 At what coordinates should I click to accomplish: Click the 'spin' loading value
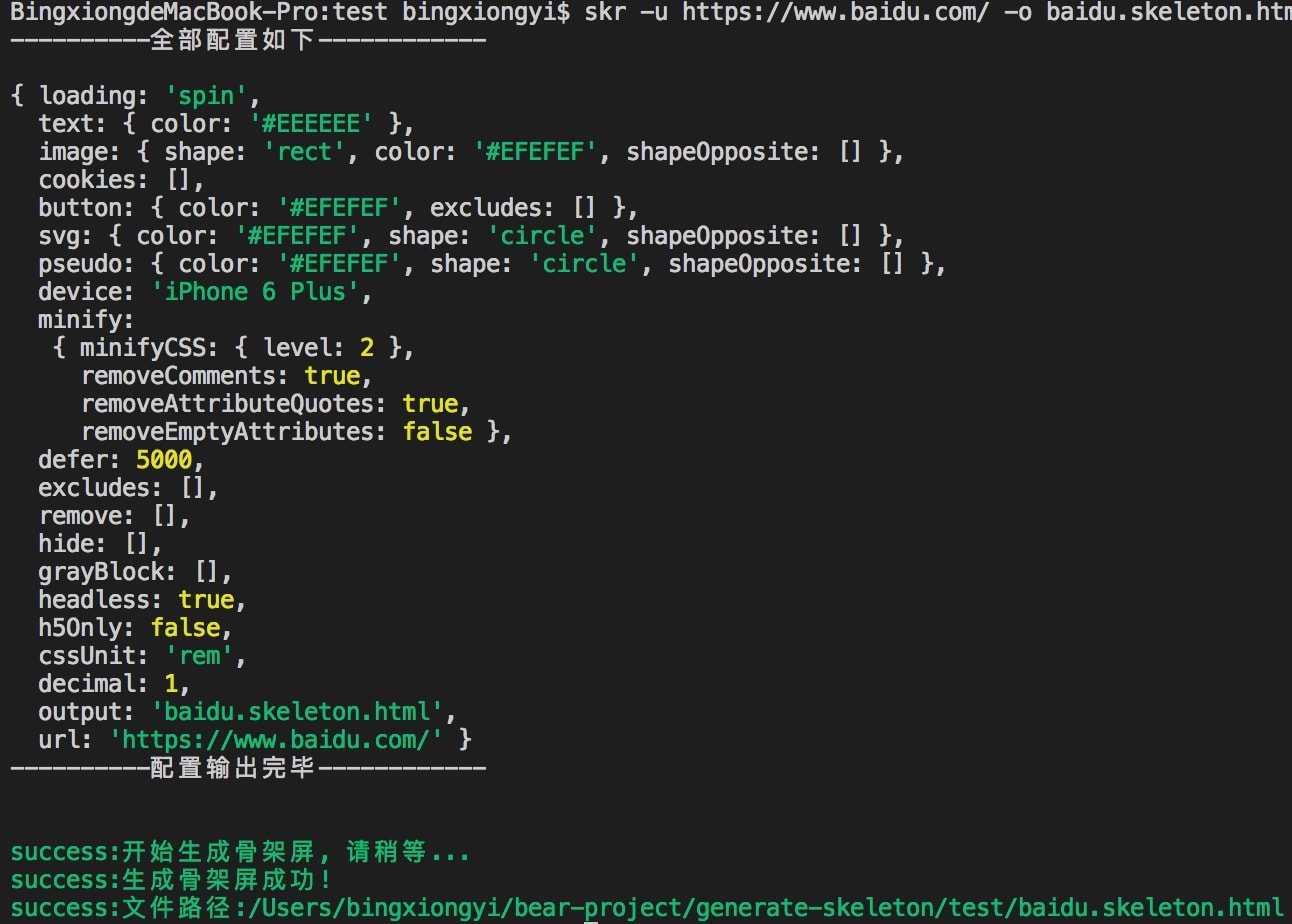click(207, 96)
